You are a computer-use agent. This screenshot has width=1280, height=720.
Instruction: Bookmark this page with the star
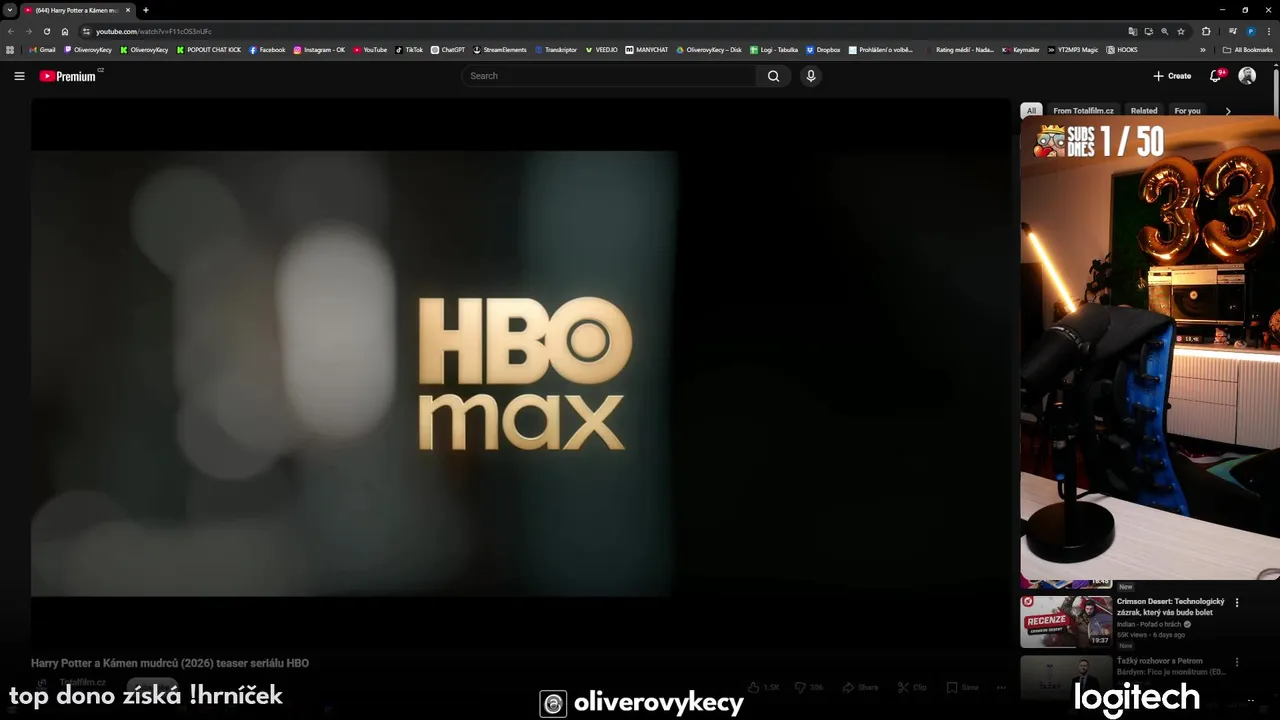pyautogui.click(x=1181, y=31)
